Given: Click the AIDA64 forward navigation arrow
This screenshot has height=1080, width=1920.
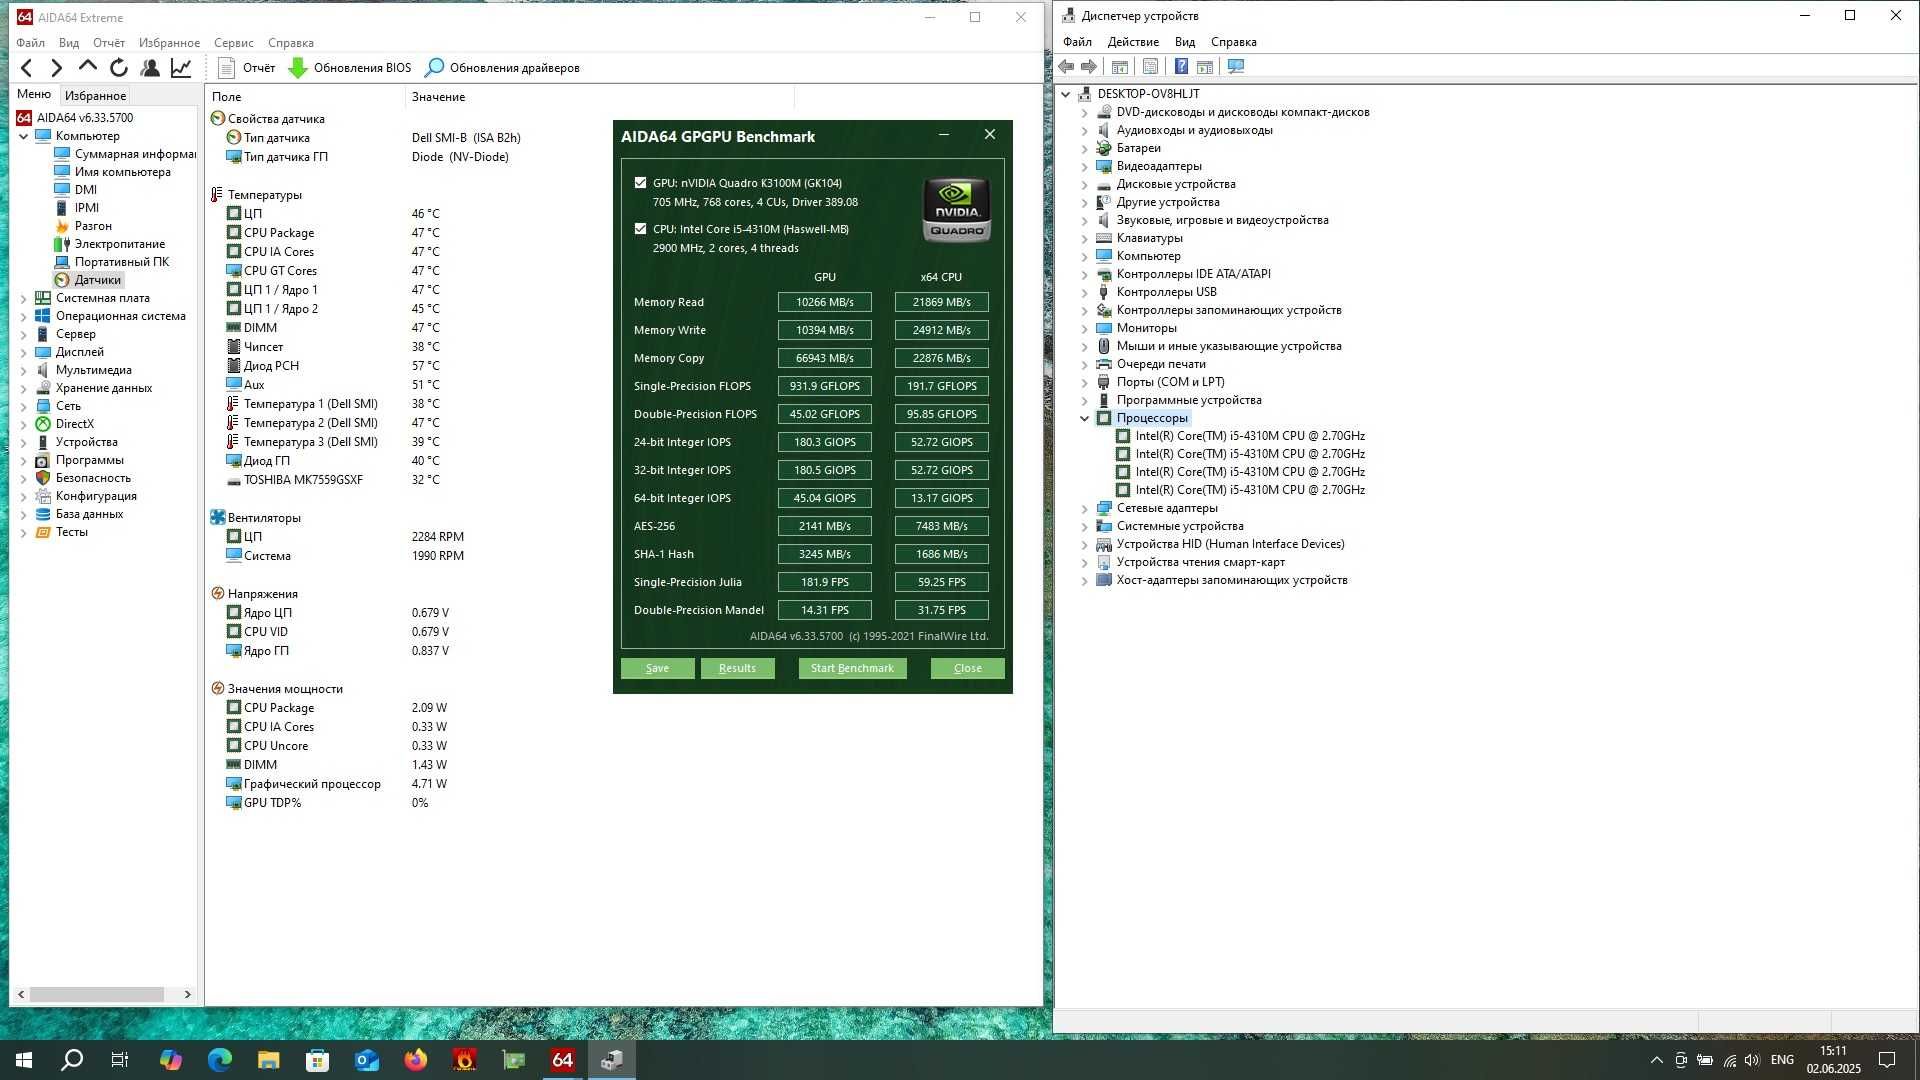Looking at the screenshot, I should coord(57,68).
